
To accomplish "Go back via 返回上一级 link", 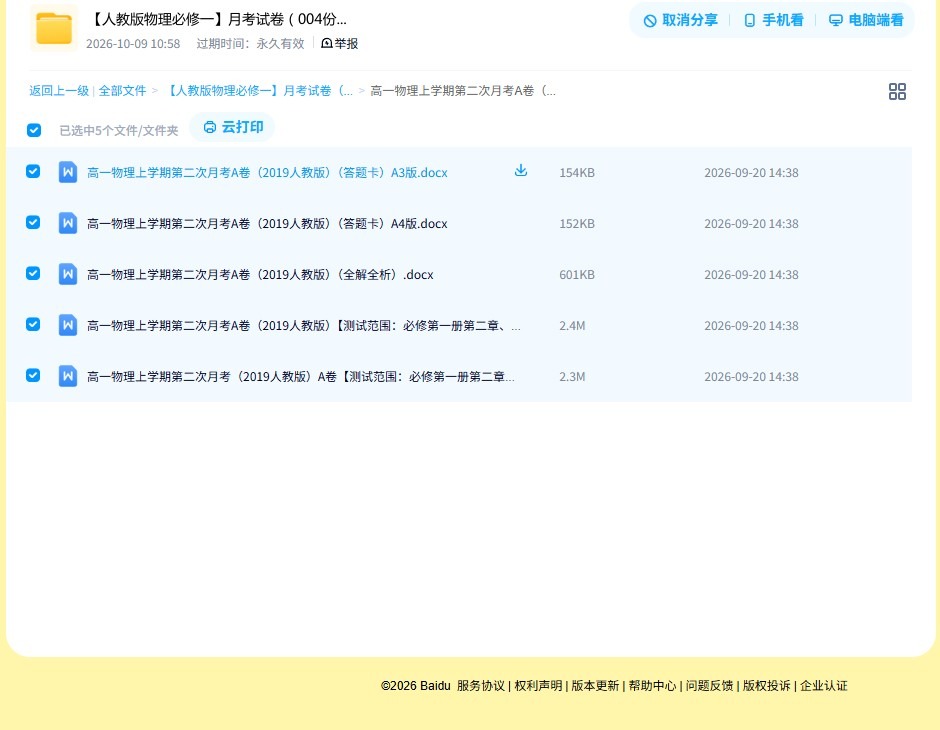I will click(x=59, y=91).
